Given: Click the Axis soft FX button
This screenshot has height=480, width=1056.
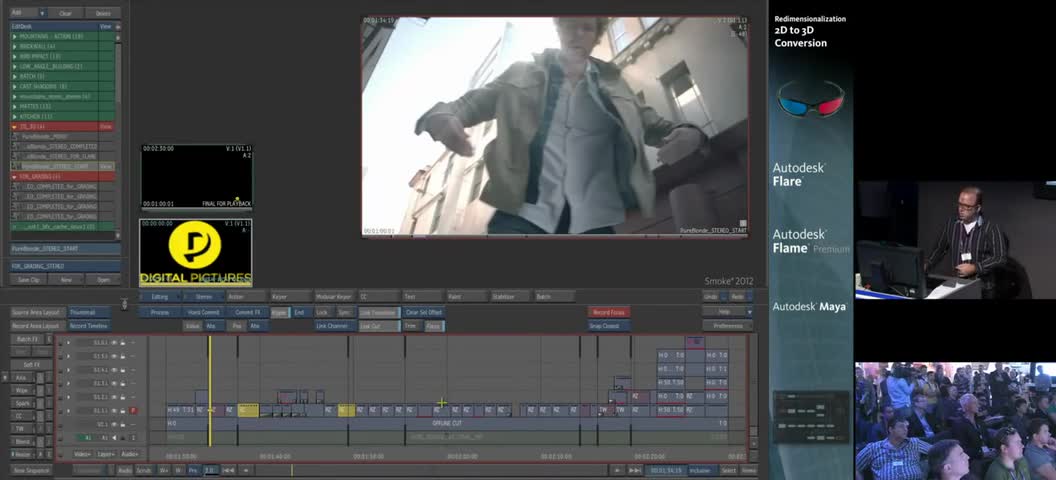Looking at the screenshot, I should 22,378.
